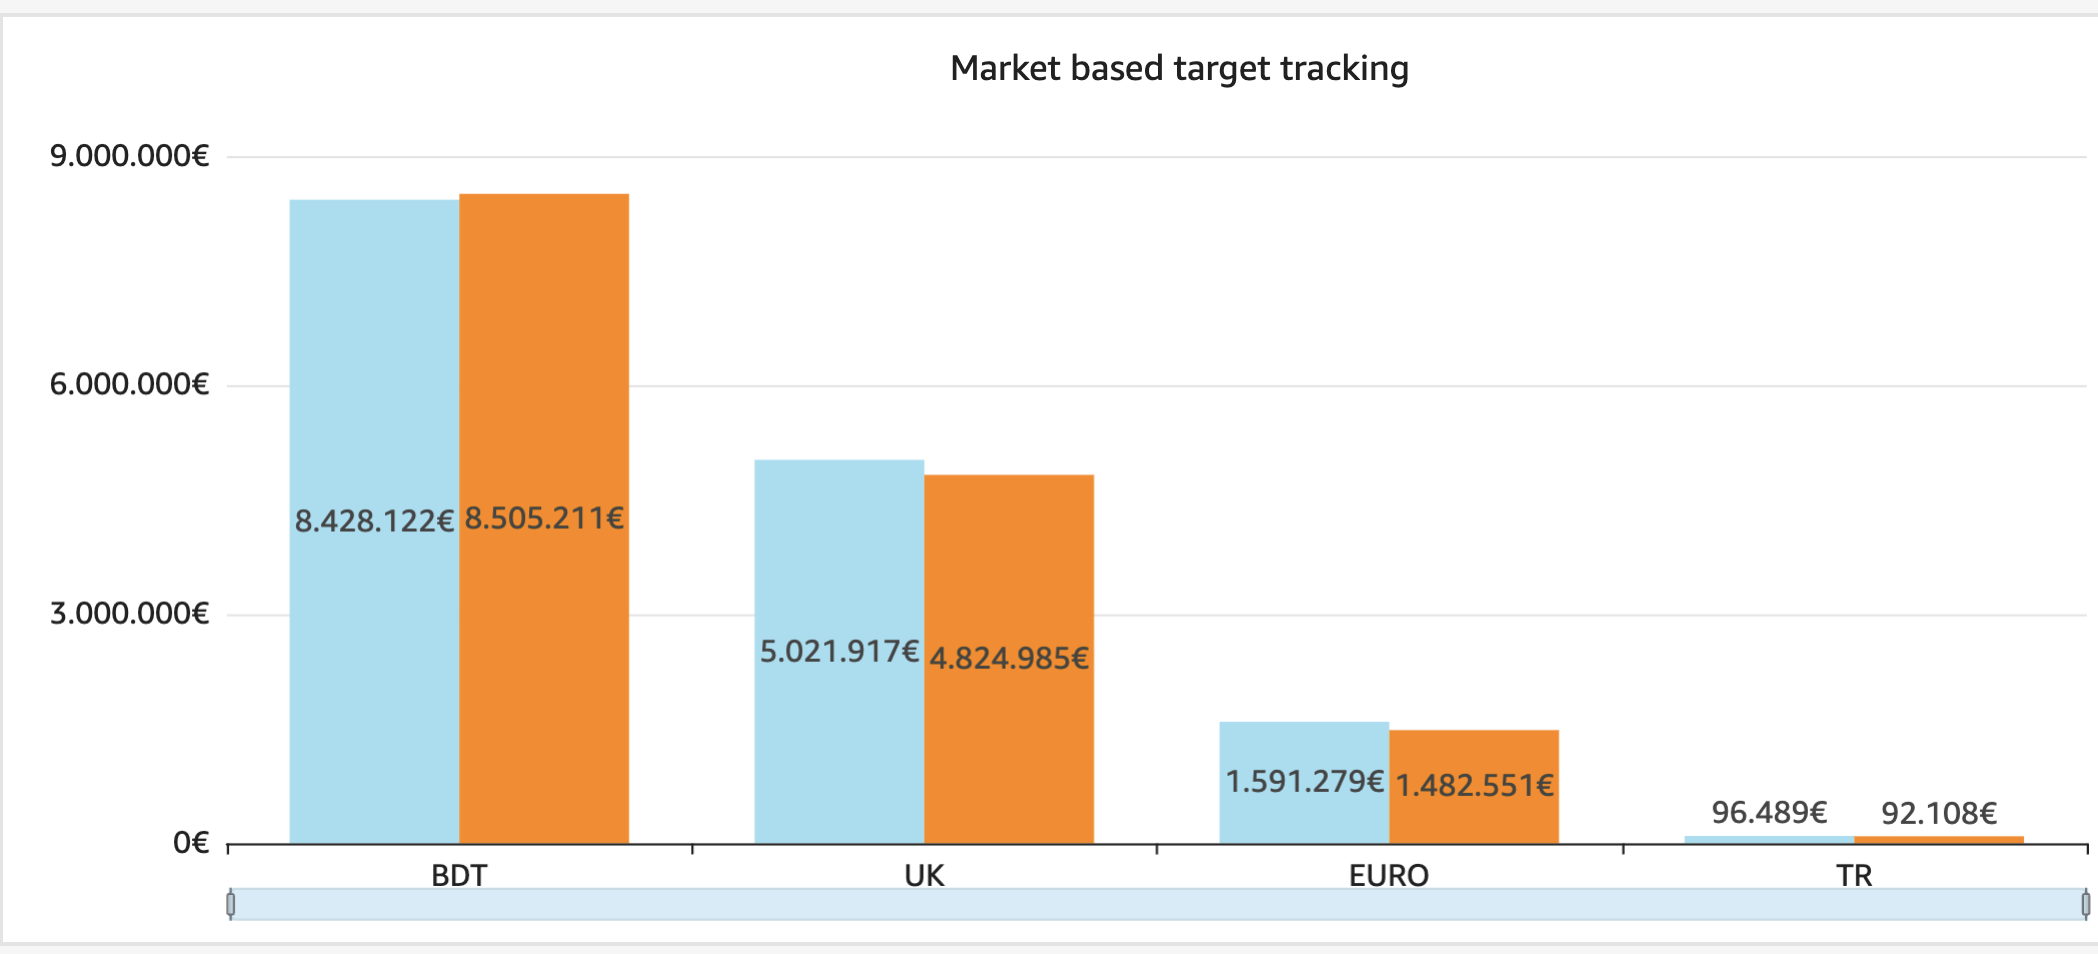Click the 92.108€ data label

[x=1939, y=813]
